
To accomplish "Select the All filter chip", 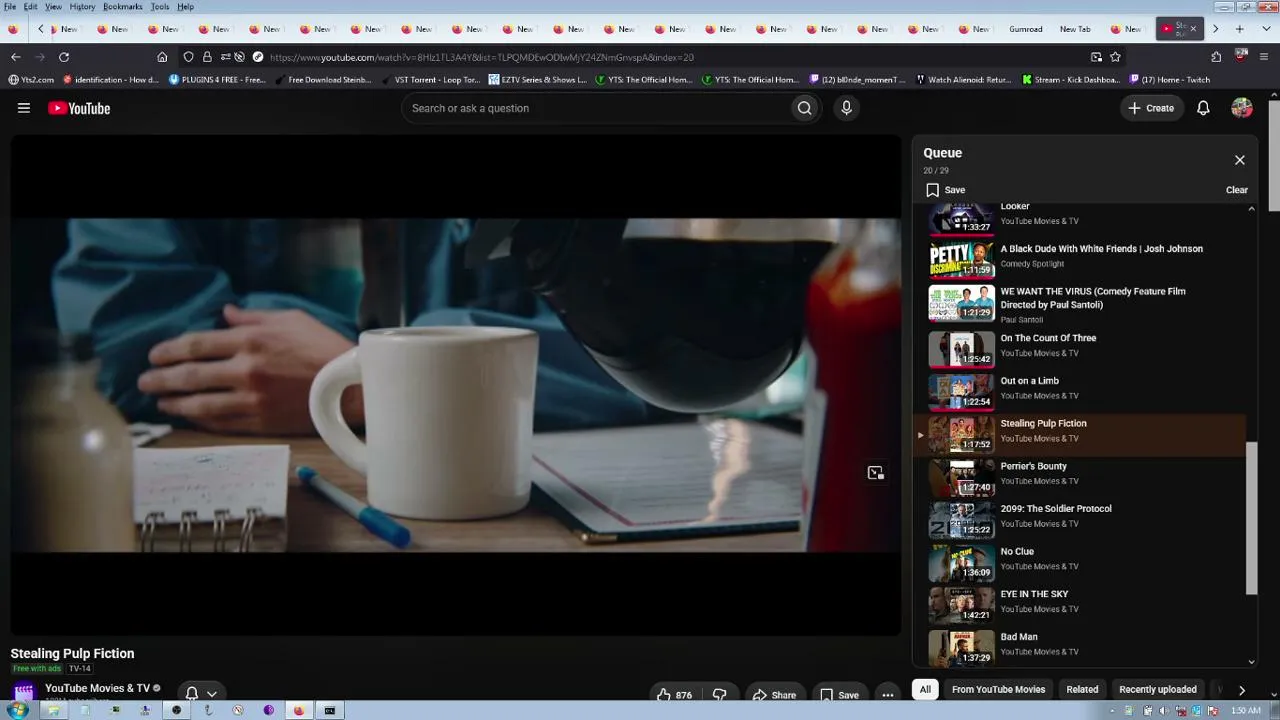I will coord(925,689).
